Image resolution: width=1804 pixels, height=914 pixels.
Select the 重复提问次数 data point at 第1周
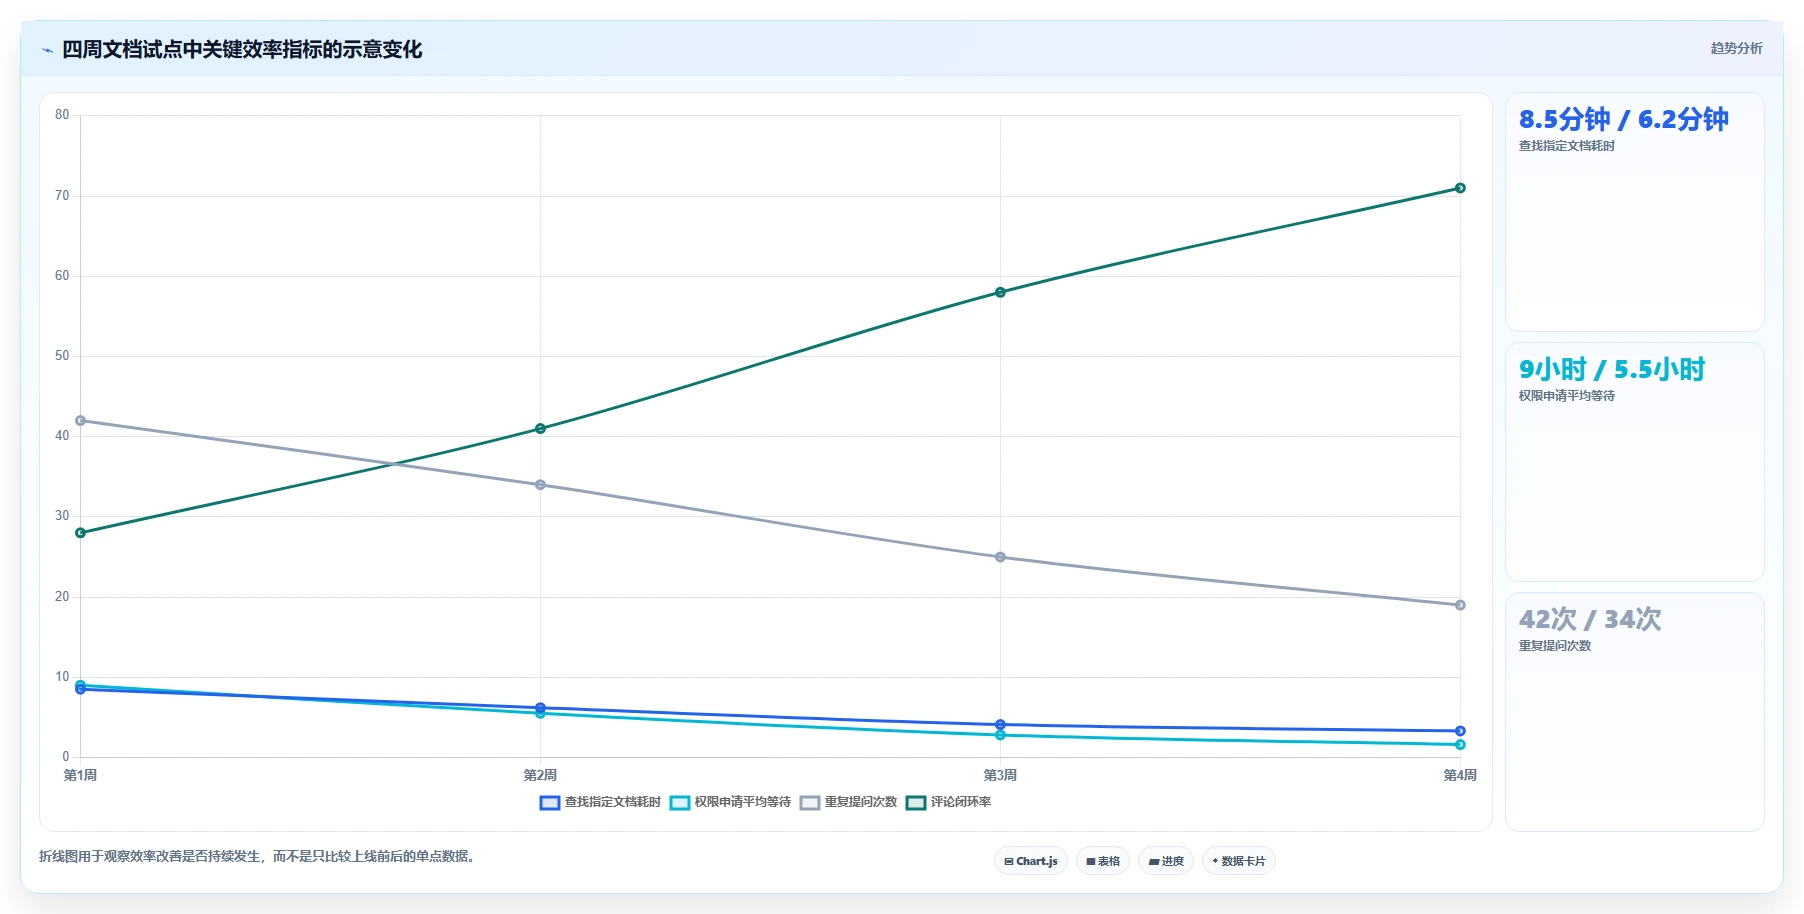[81, 421]
